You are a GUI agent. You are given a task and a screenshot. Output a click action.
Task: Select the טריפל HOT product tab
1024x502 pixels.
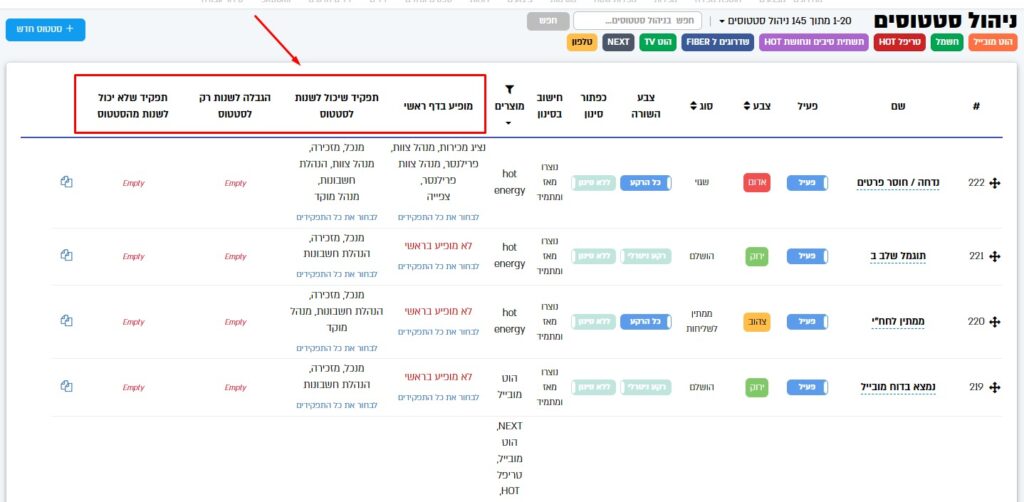pyautogui.click(x=900, y=42)
